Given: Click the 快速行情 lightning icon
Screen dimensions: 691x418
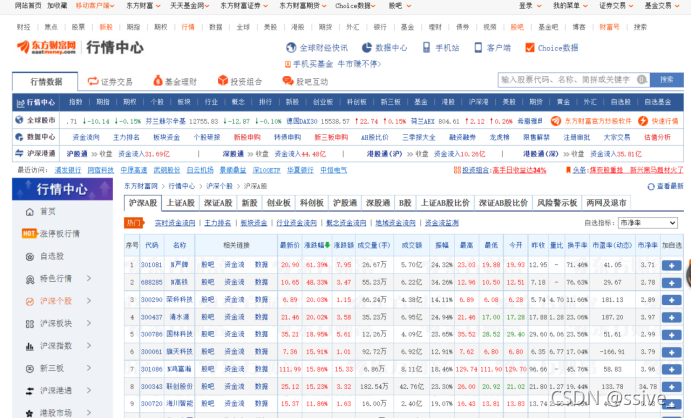Looking at the screenshot, I should coord(643,121).
